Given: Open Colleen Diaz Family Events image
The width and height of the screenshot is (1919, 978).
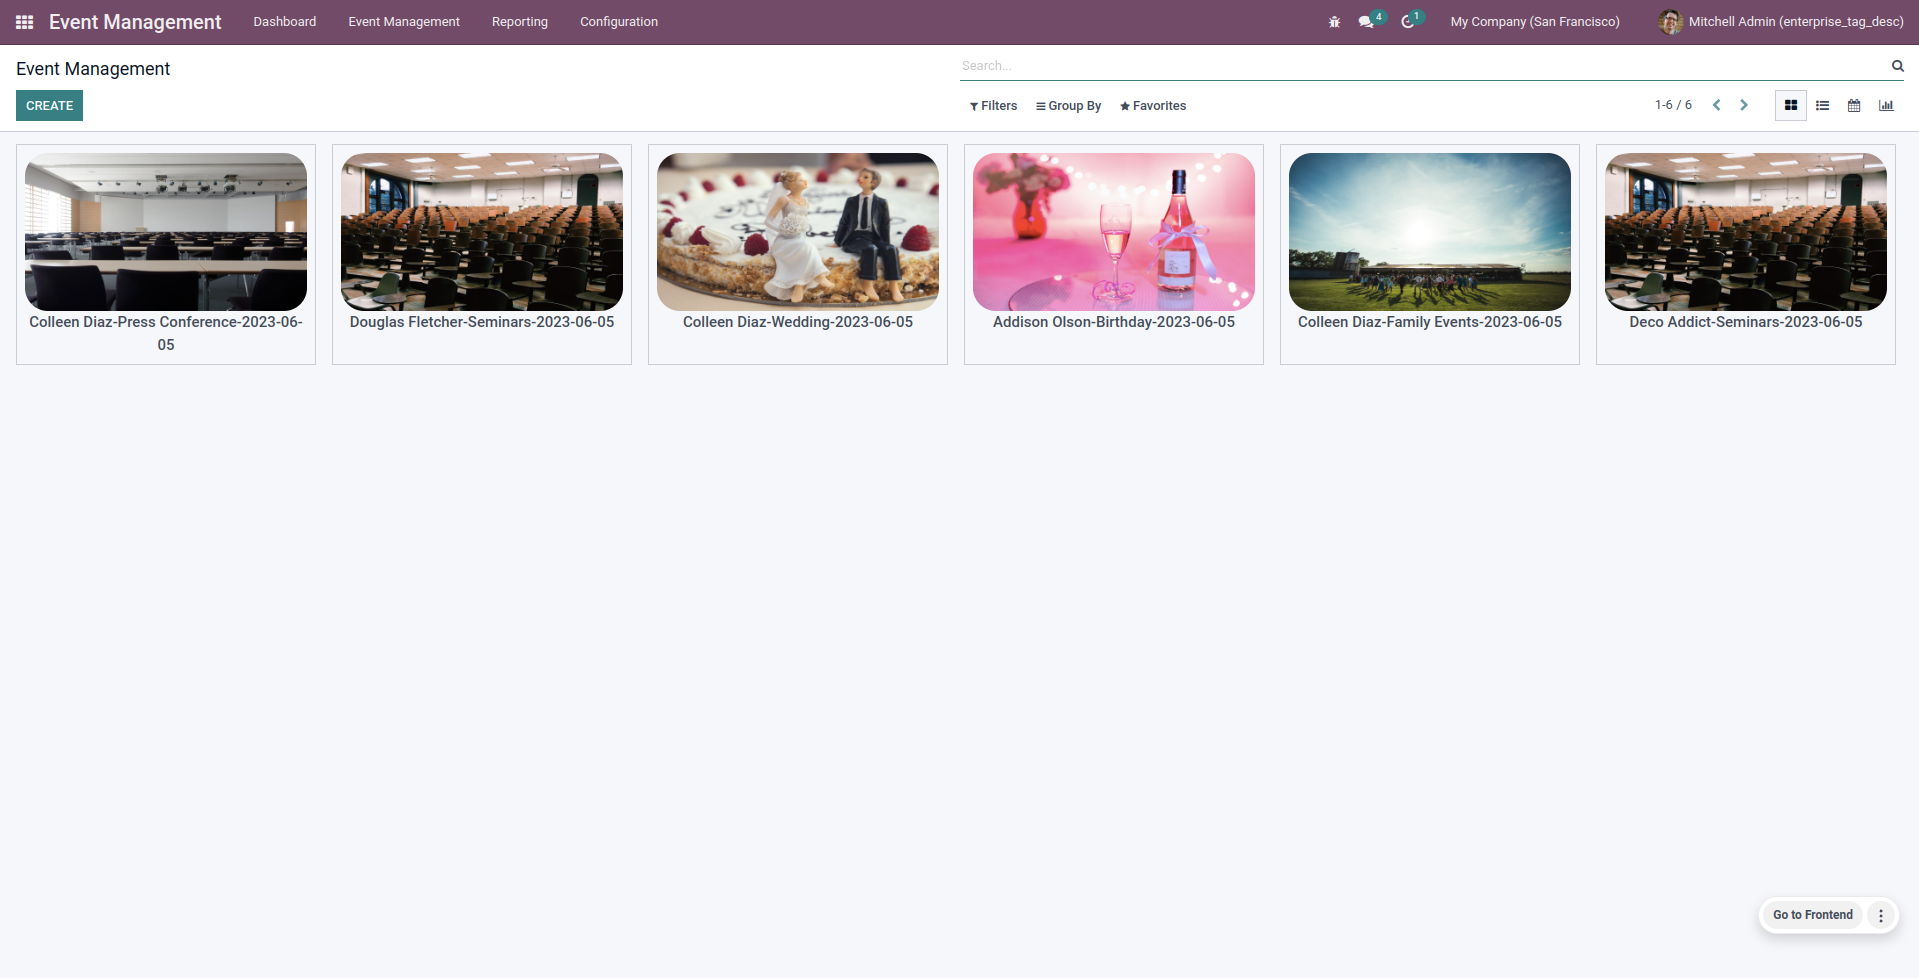Looking at the screenshot, I should [1430, 232].
